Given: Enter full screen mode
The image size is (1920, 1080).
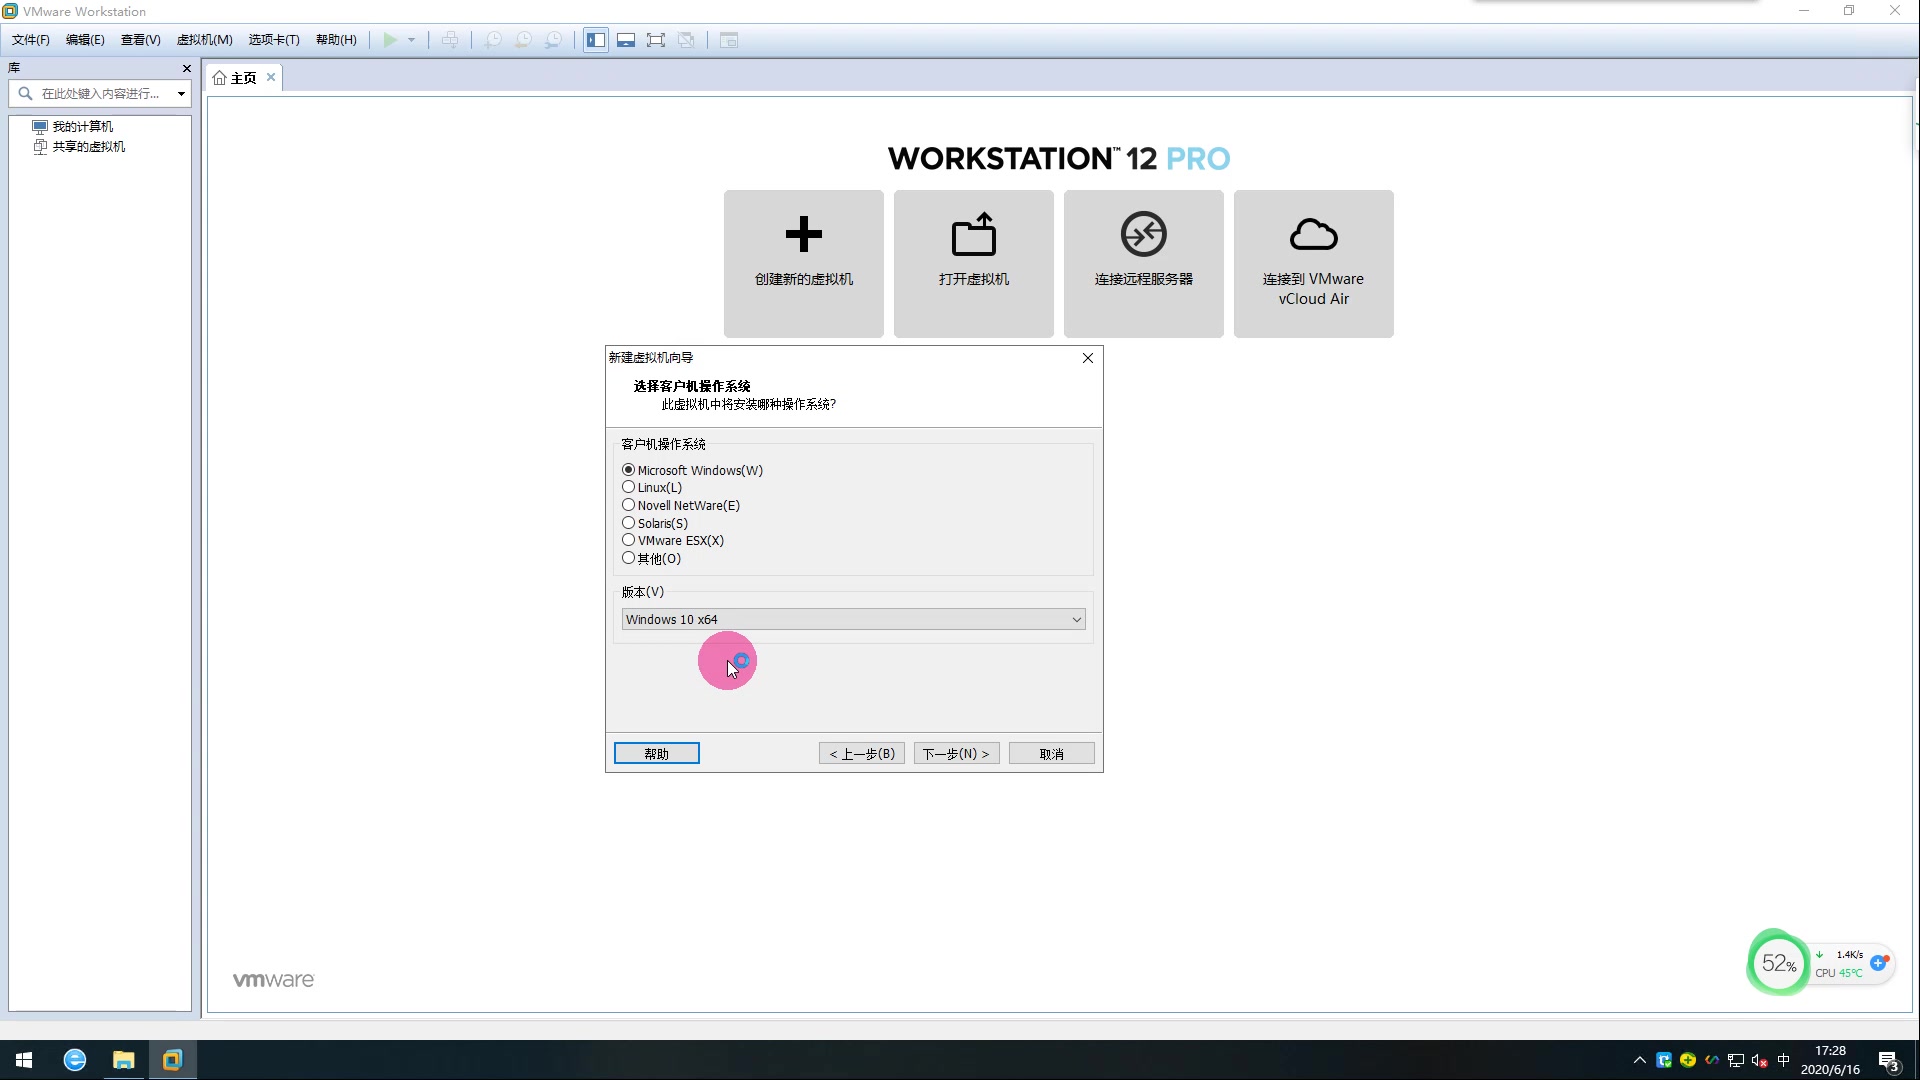Looking at the screenshot, I should 656,40.
